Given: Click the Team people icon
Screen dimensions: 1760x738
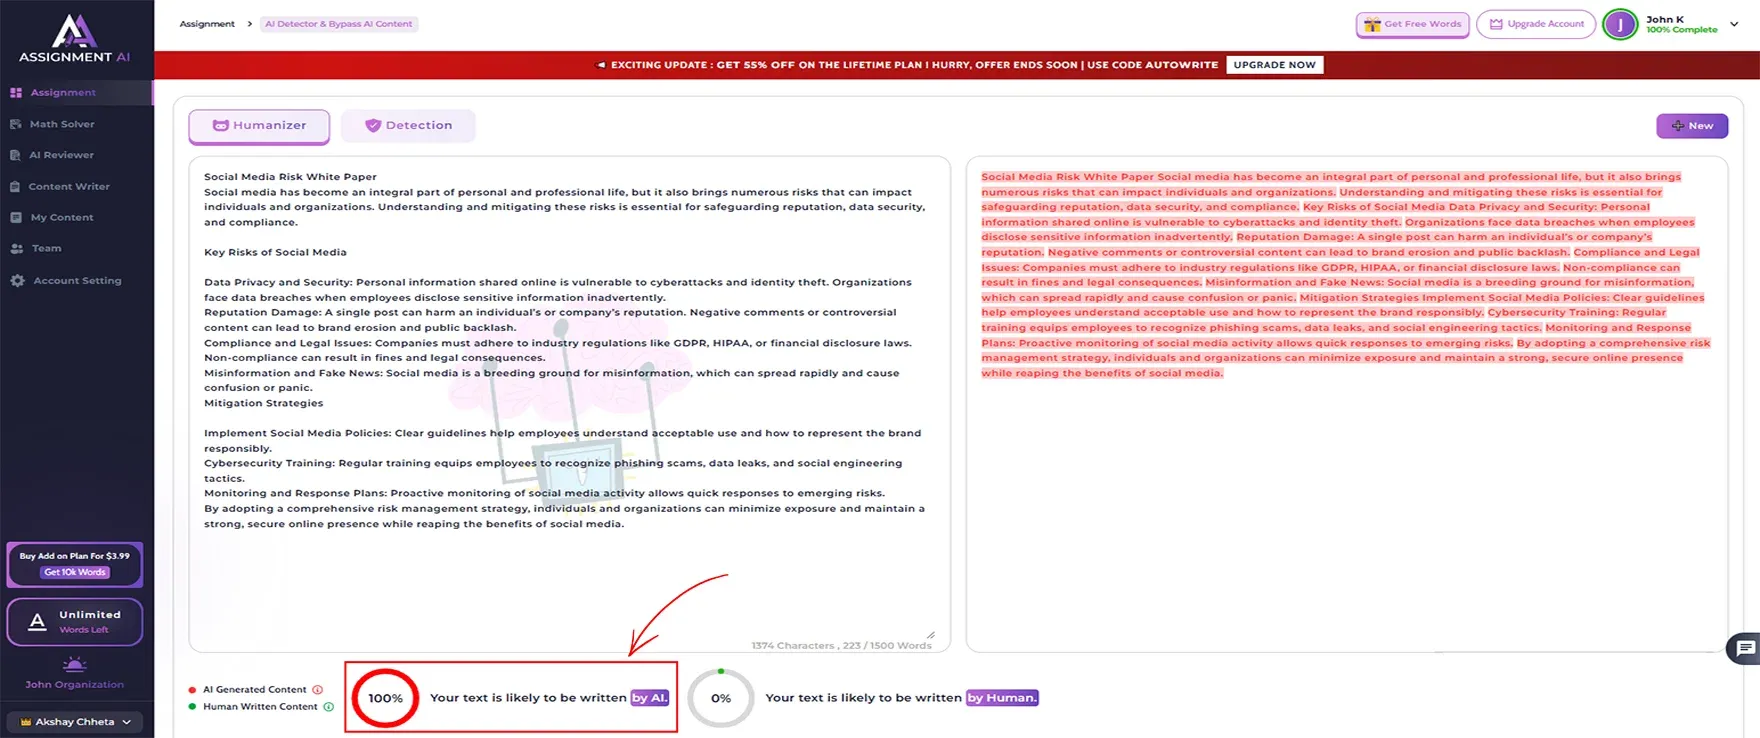Looking at the screenshot, I should (16, 248).
